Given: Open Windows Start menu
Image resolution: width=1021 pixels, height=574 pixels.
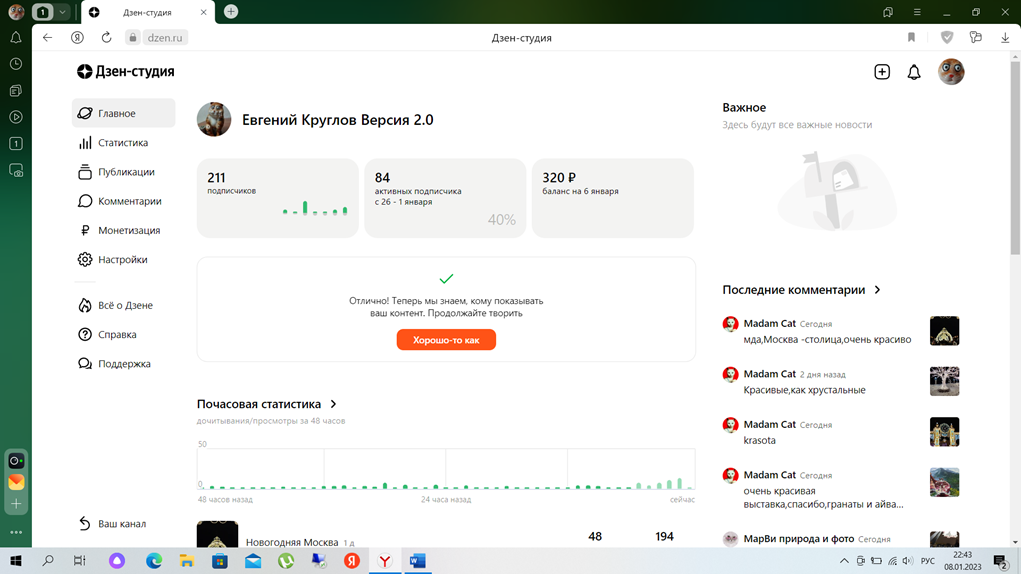Looking at the screenshot, I should pos(16,561).
